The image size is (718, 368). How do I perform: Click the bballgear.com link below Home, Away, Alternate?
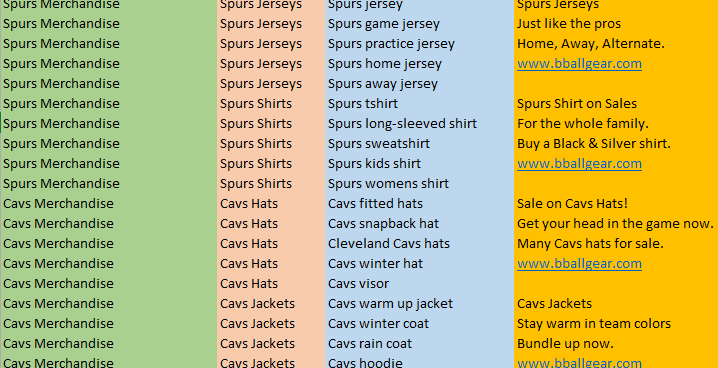[x=579, y=64]
